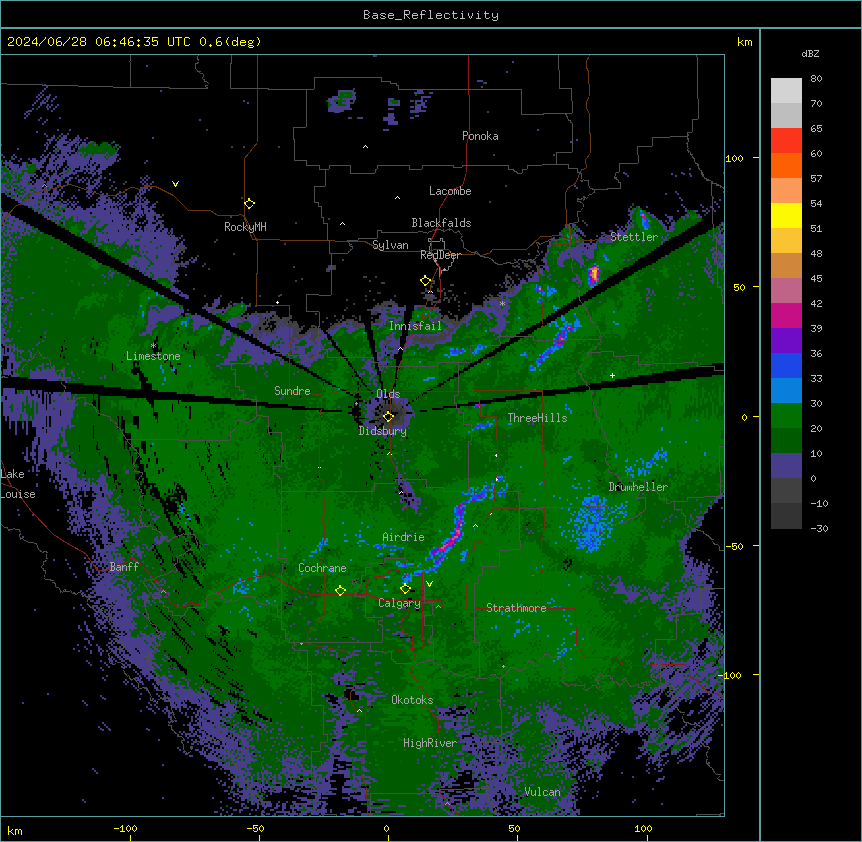Click the white 80 dBZ legend swatch

786,90
